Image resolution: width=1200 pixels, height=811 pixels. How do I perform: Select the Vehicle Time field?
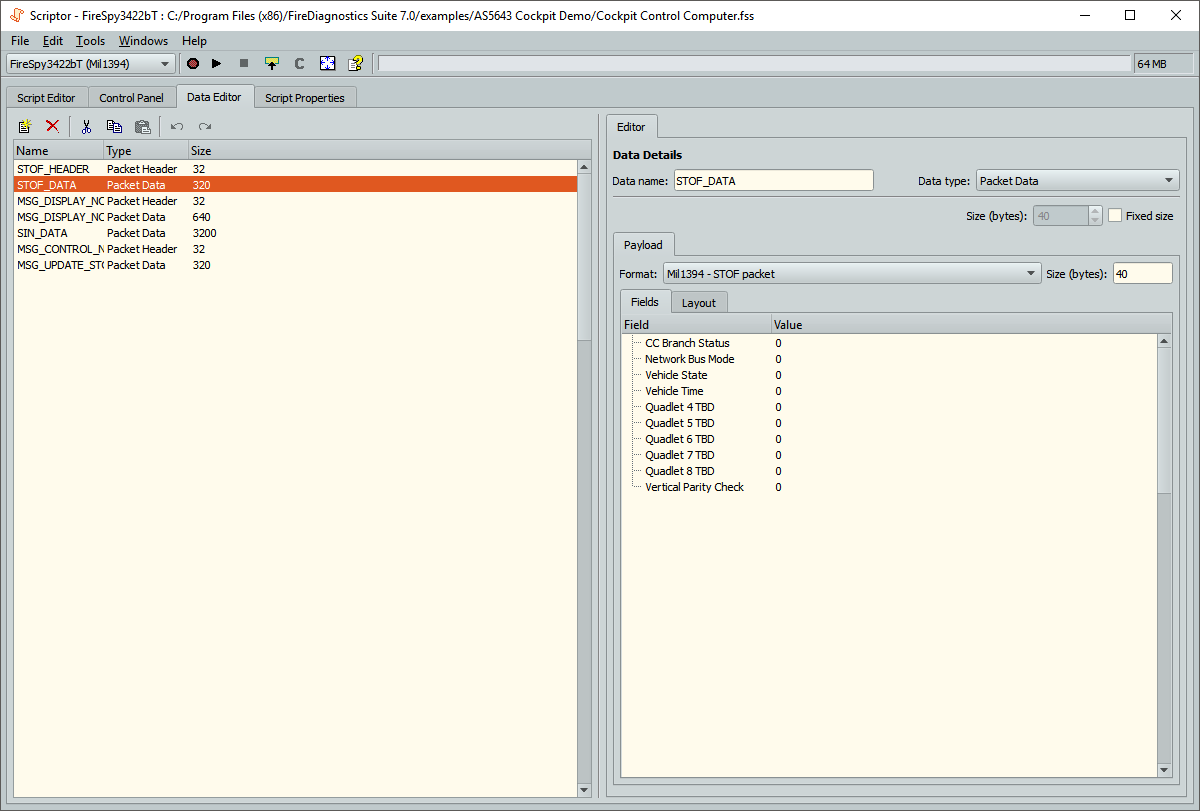[674, 391]
